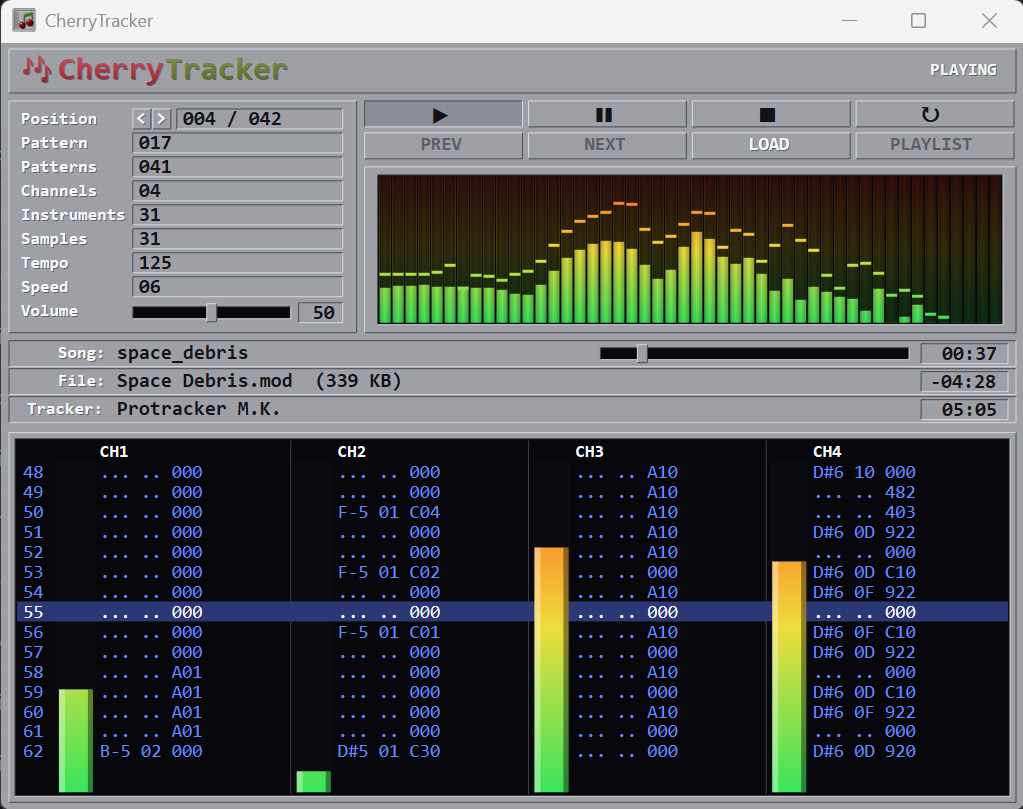
Task: Click row number 62 in pattern view
Action: coord(33,752)
